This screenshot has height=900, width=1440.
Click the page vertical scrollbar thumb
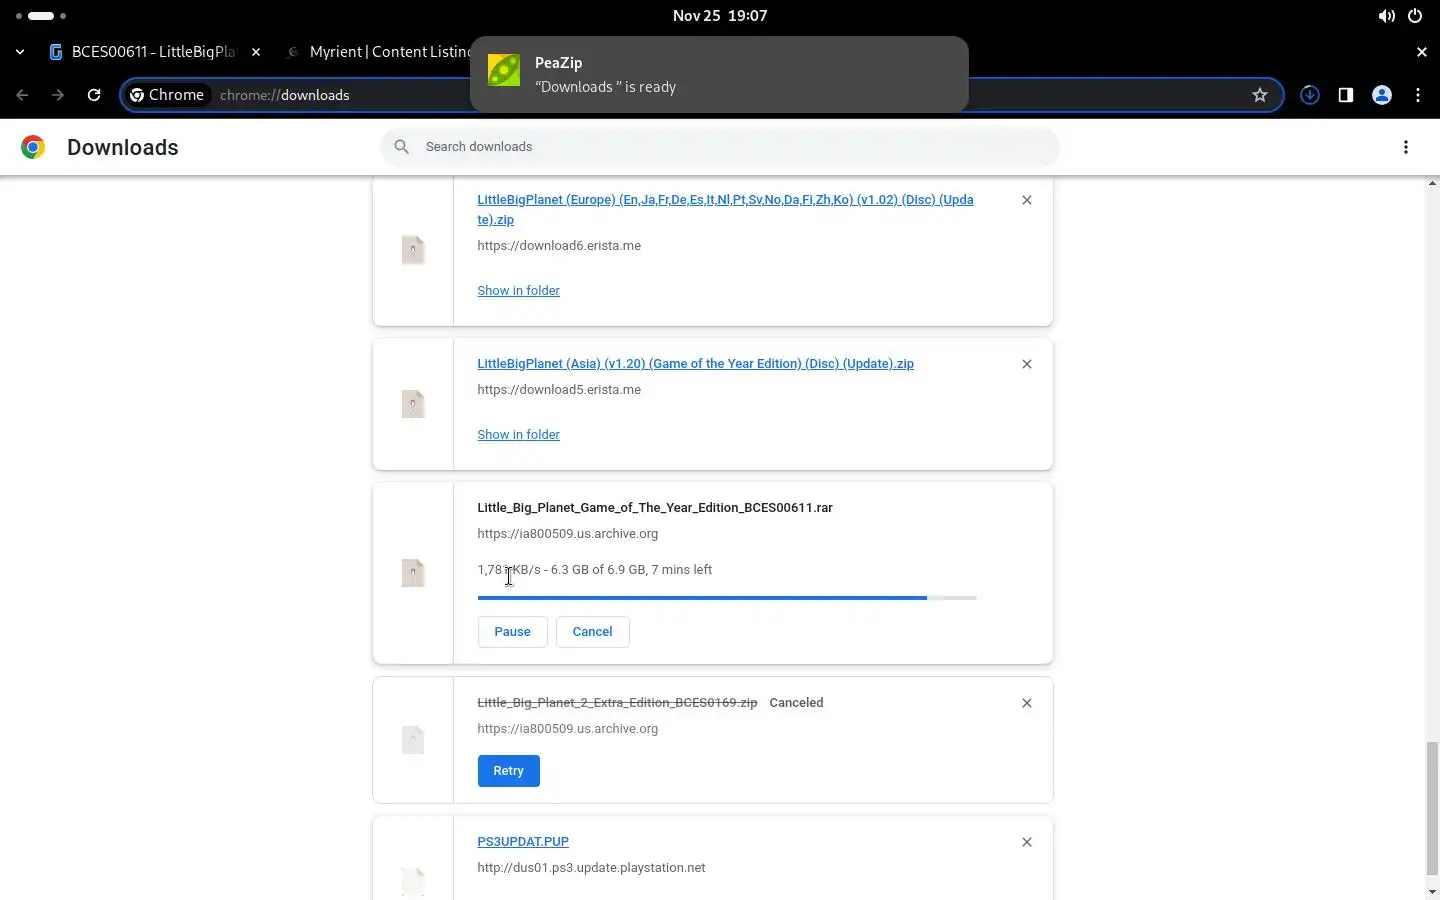[x=1432, y=808]
